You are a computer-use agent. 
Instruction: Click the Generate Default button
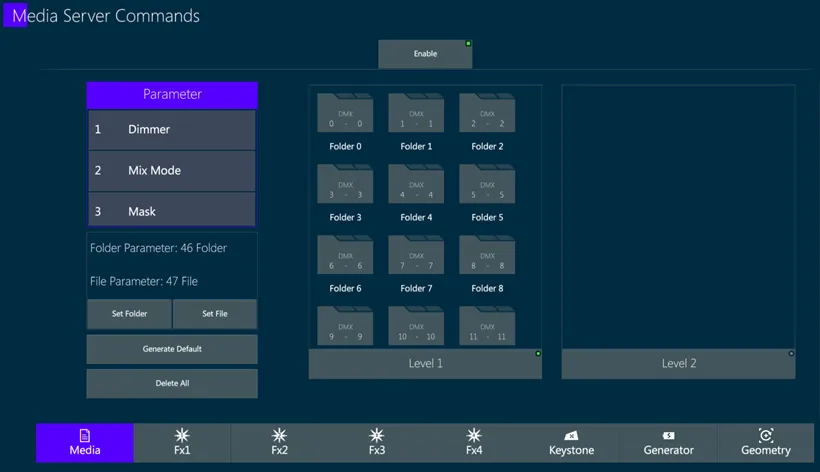pos(172,349)
